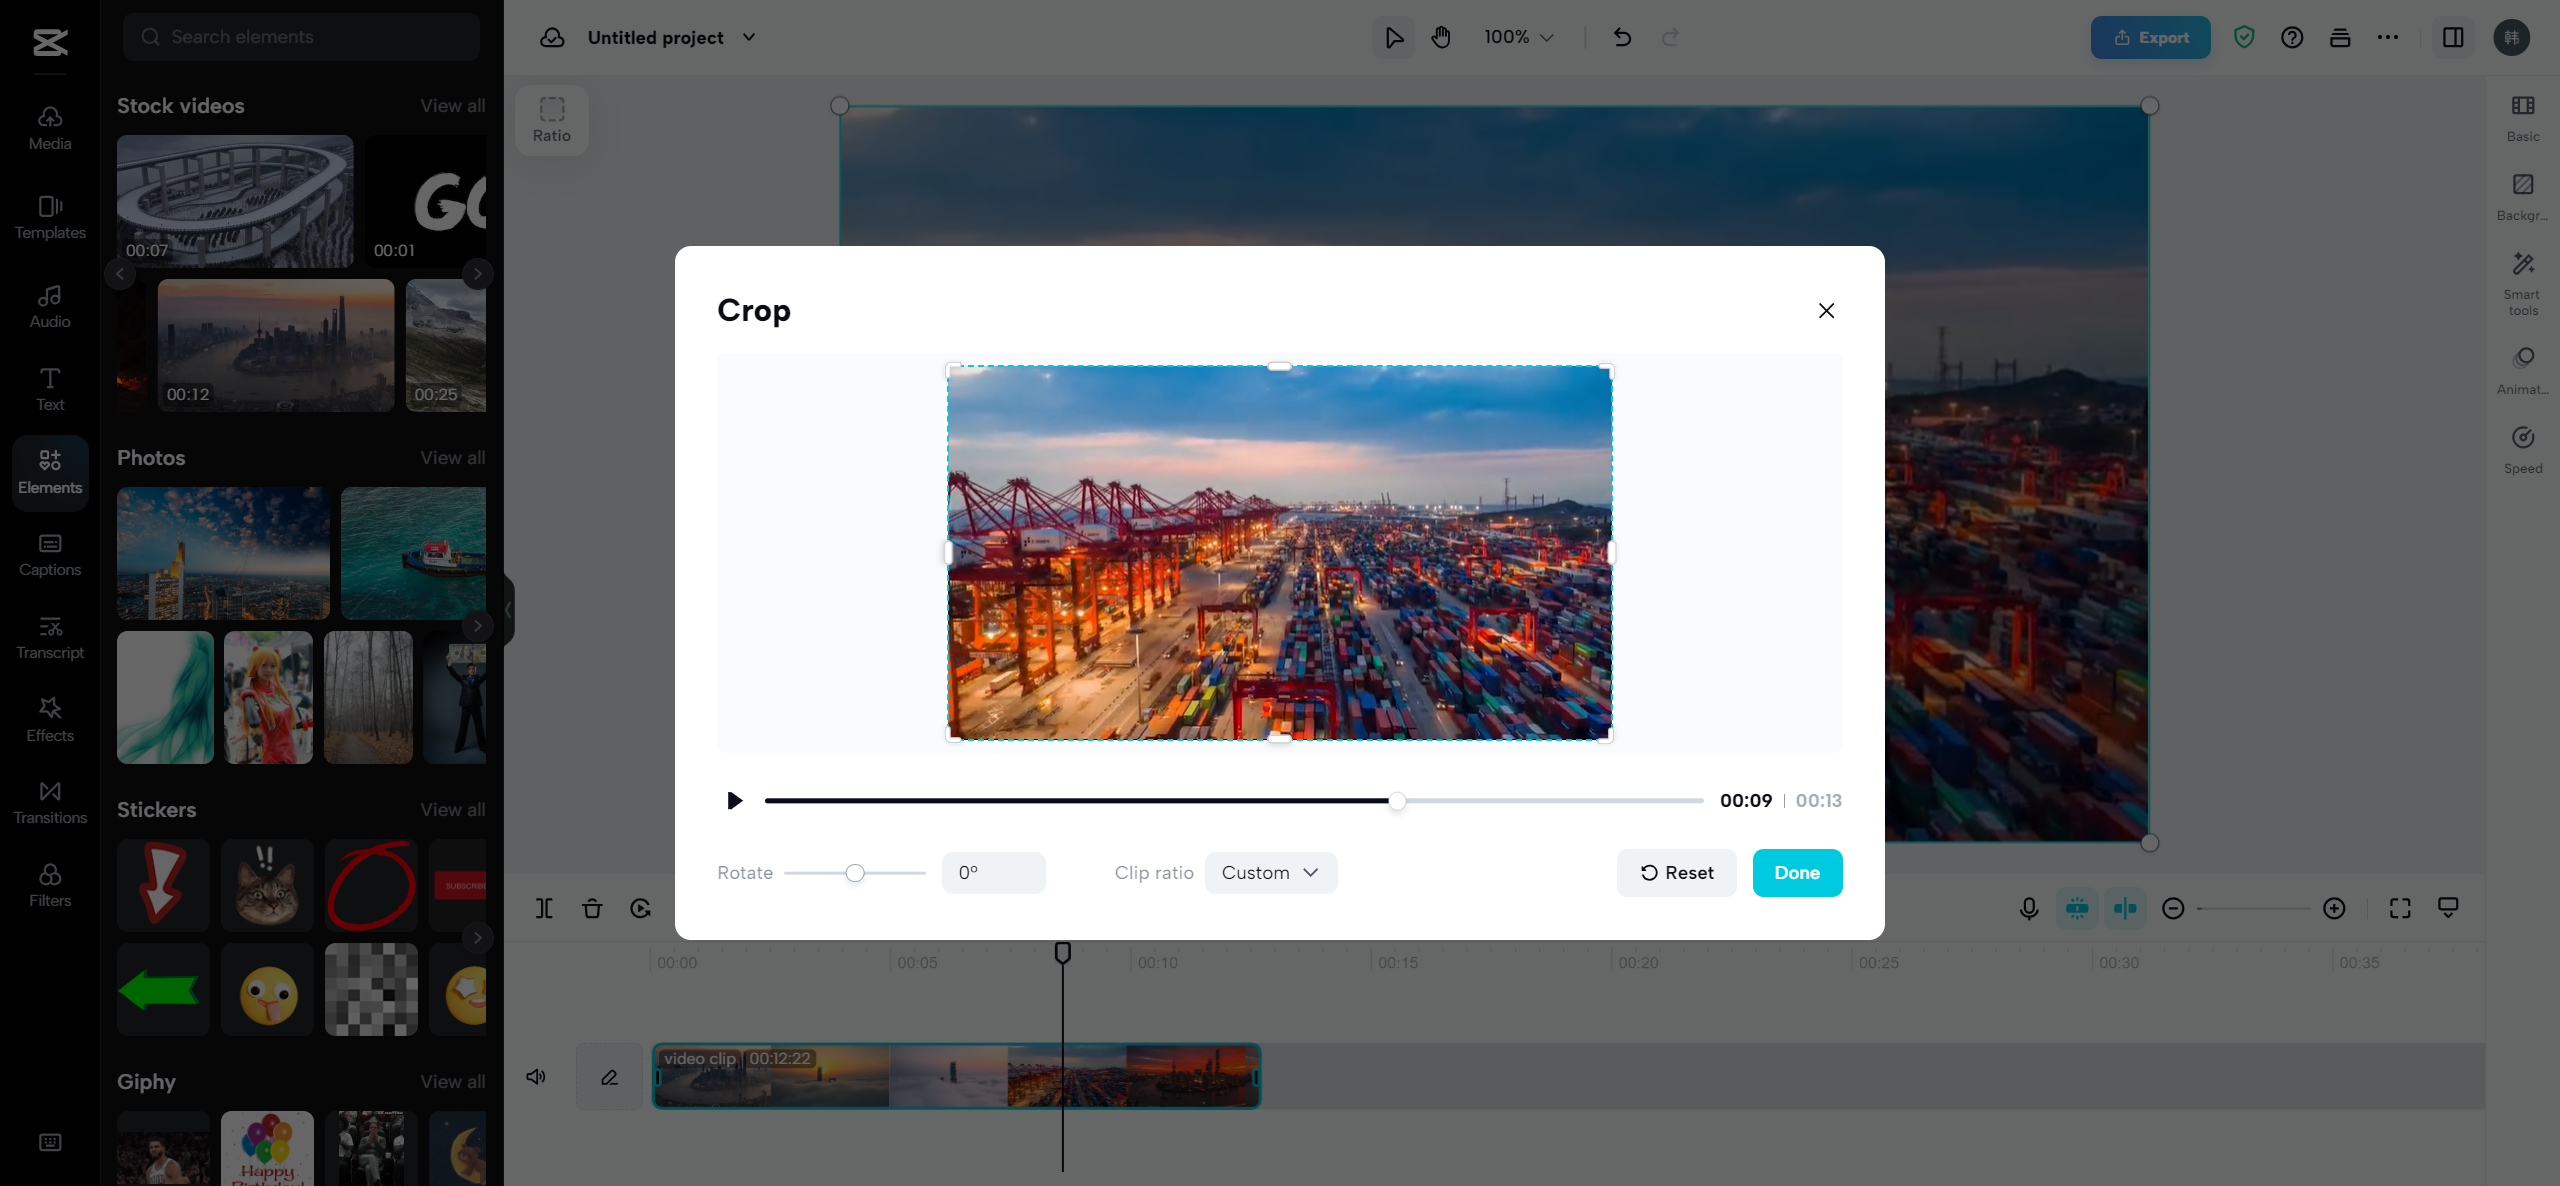The width and height of the screenshot is (2560, 1186).
Task: Toggle timeline snapping
Action: tap(2077, 908)
